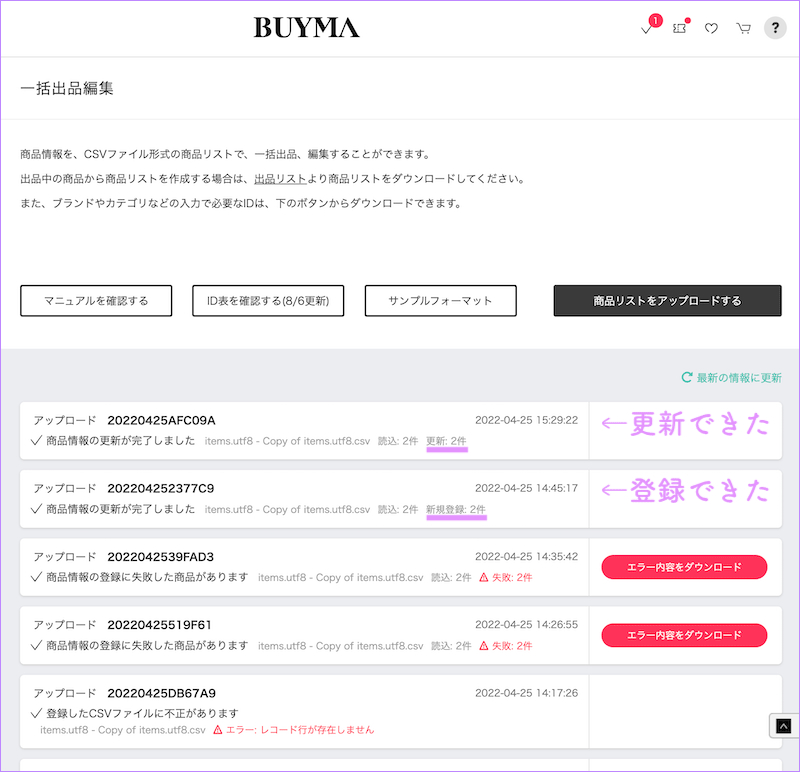Refresh using the circular arrow icon

(686, 378)
